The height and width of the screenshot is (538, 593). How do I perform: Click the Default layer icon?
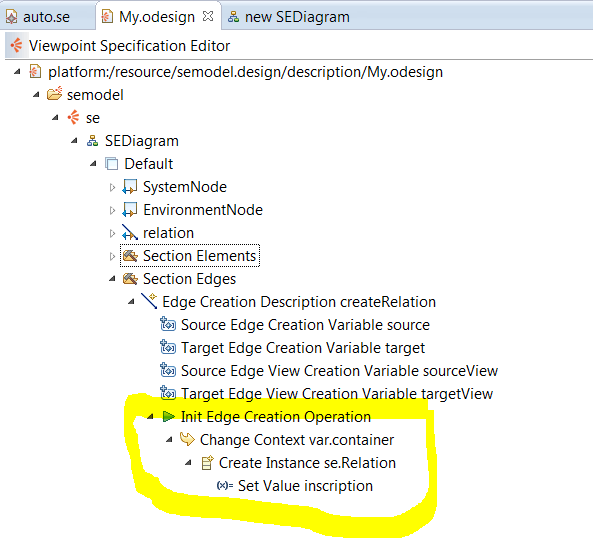pos(112,164)
